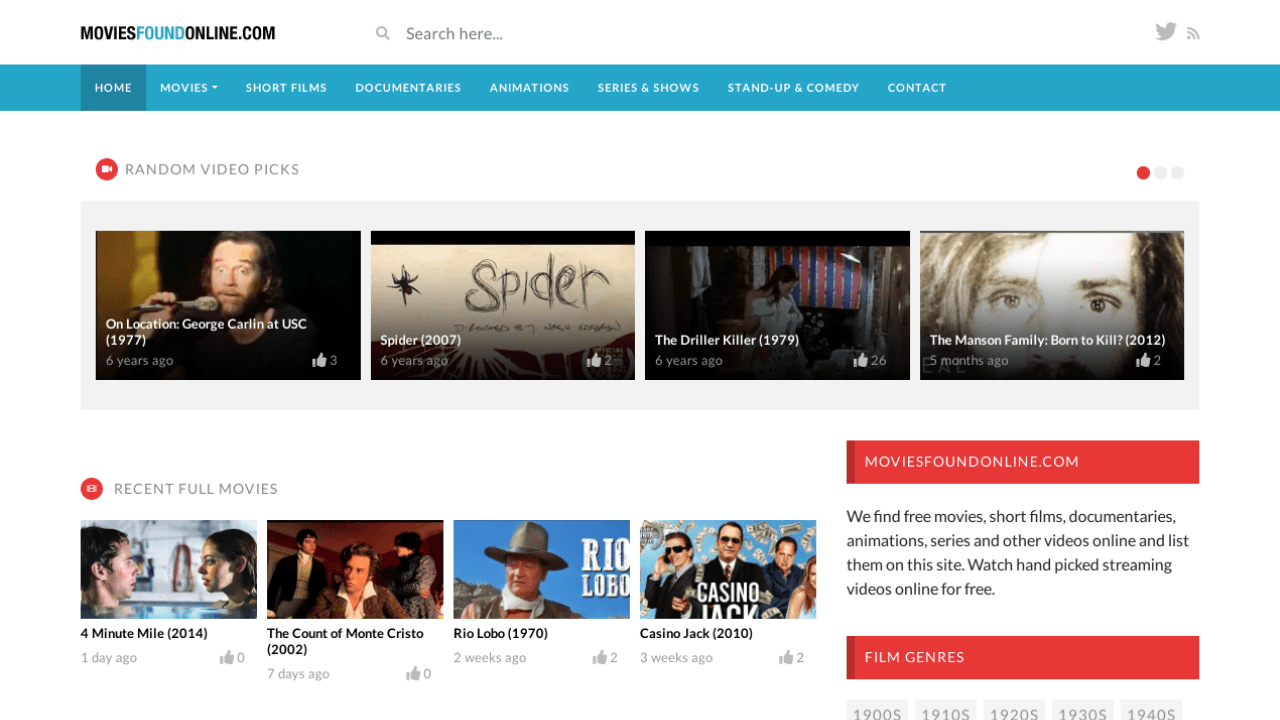Open the George Carlin at USC thumbnail
1280x720 pixels.
[x=228, y=305]
